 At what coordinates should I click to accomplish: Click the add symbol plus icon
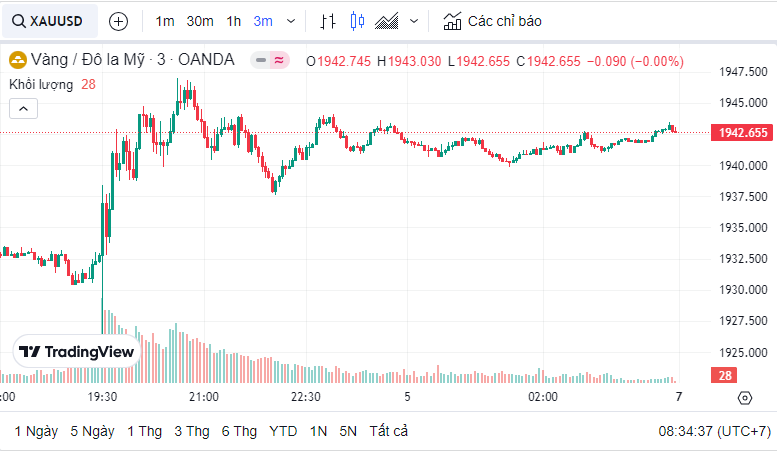(x=118, y=21)
